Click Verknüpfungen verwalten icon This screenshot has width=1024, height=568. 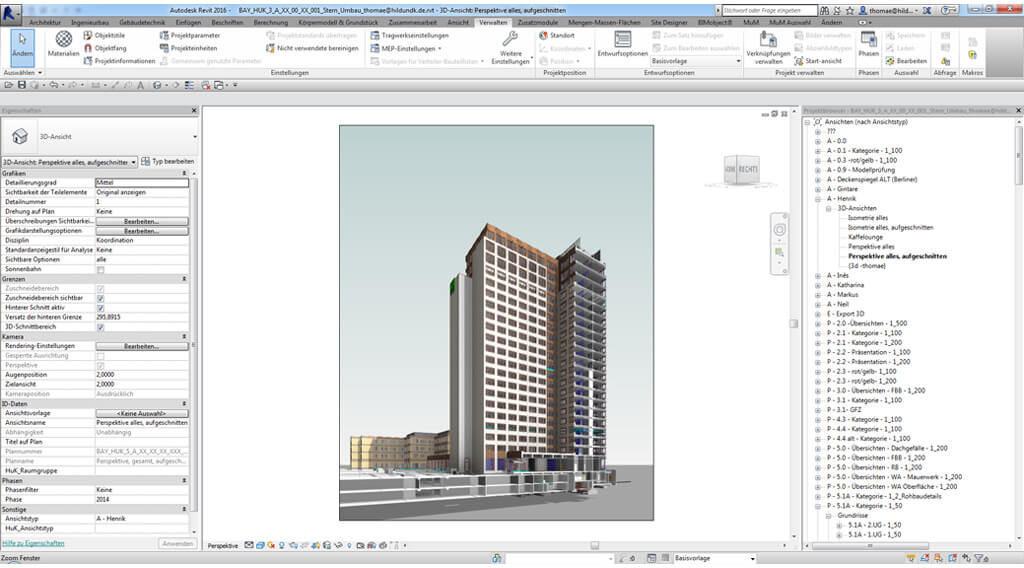pos(768,45)
